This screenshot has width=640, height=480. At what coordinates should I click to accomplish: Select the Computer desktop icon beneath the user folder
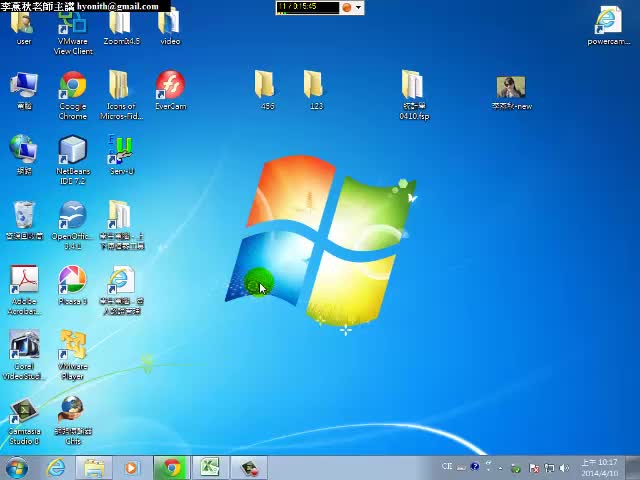(x=24, y=91)
